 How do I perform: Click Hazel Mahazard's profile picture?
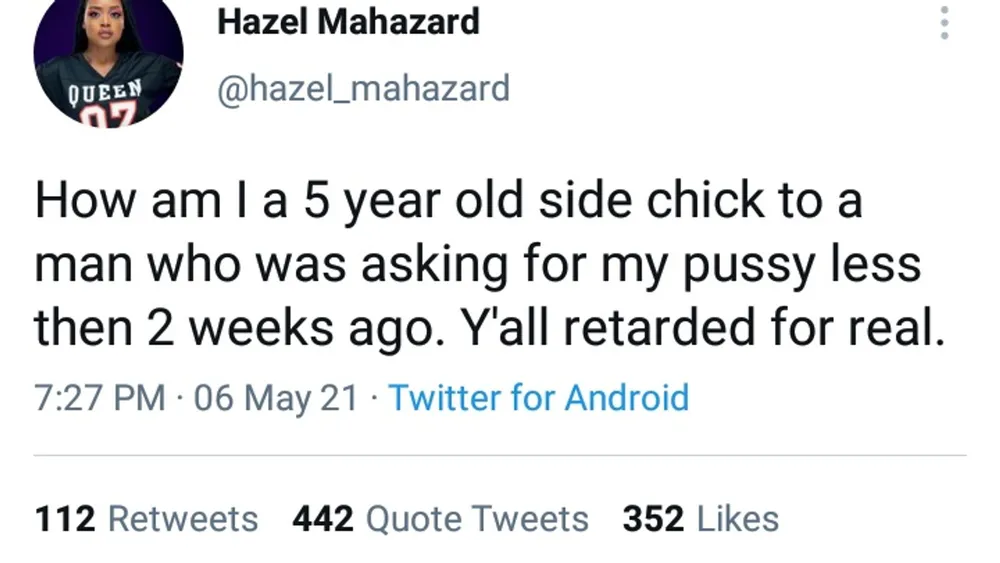(x=108, y=60)
